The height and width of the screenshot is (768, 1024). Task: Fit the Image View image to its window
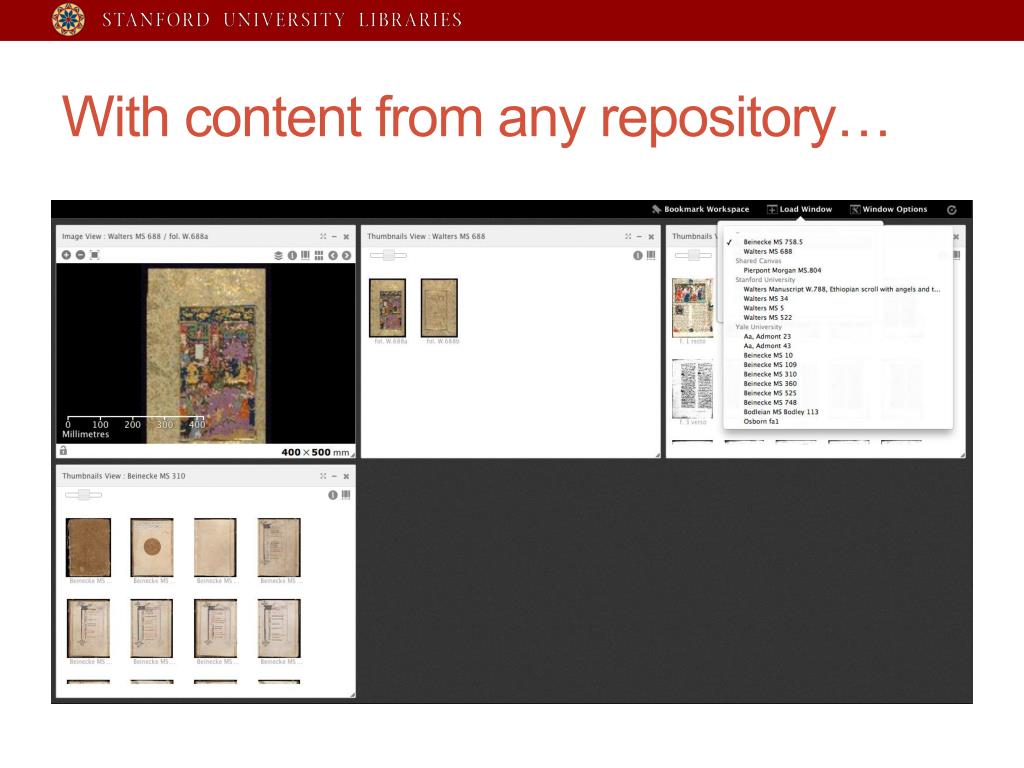[x=95, y=255]
